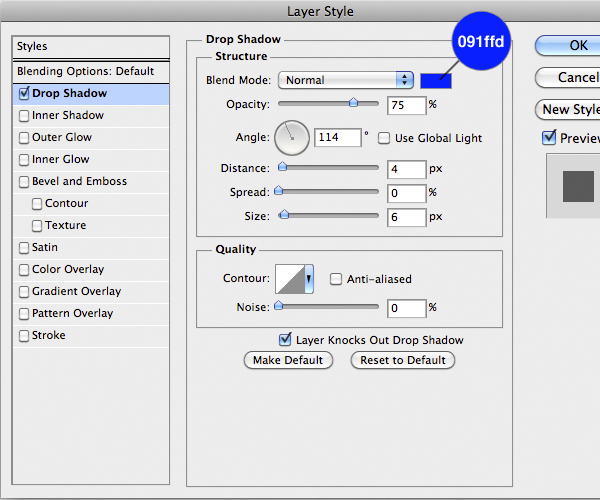Uncheck Layer Knocks Out Drop Shadow
Image resolution: width=600 pixels, height=500 pixels.
point(286,340)
